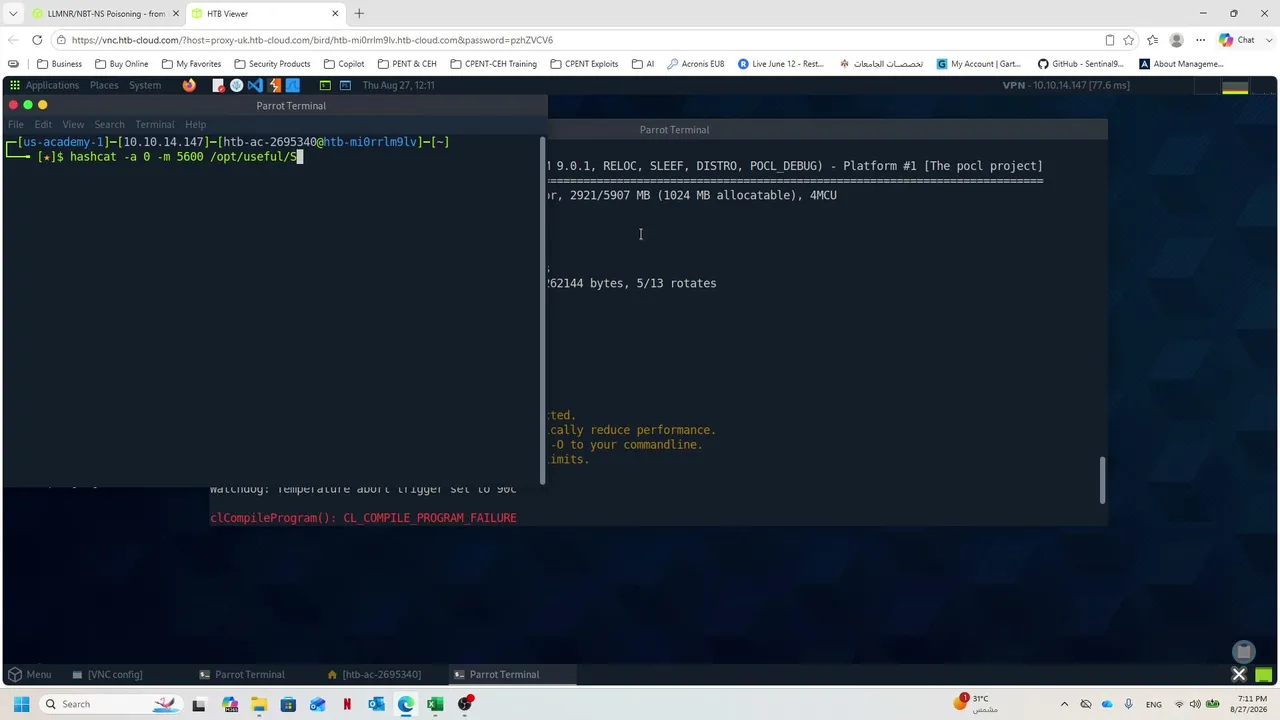
Task: Open the Places menu in Parrot panel
Action: (x=104, y=85)
